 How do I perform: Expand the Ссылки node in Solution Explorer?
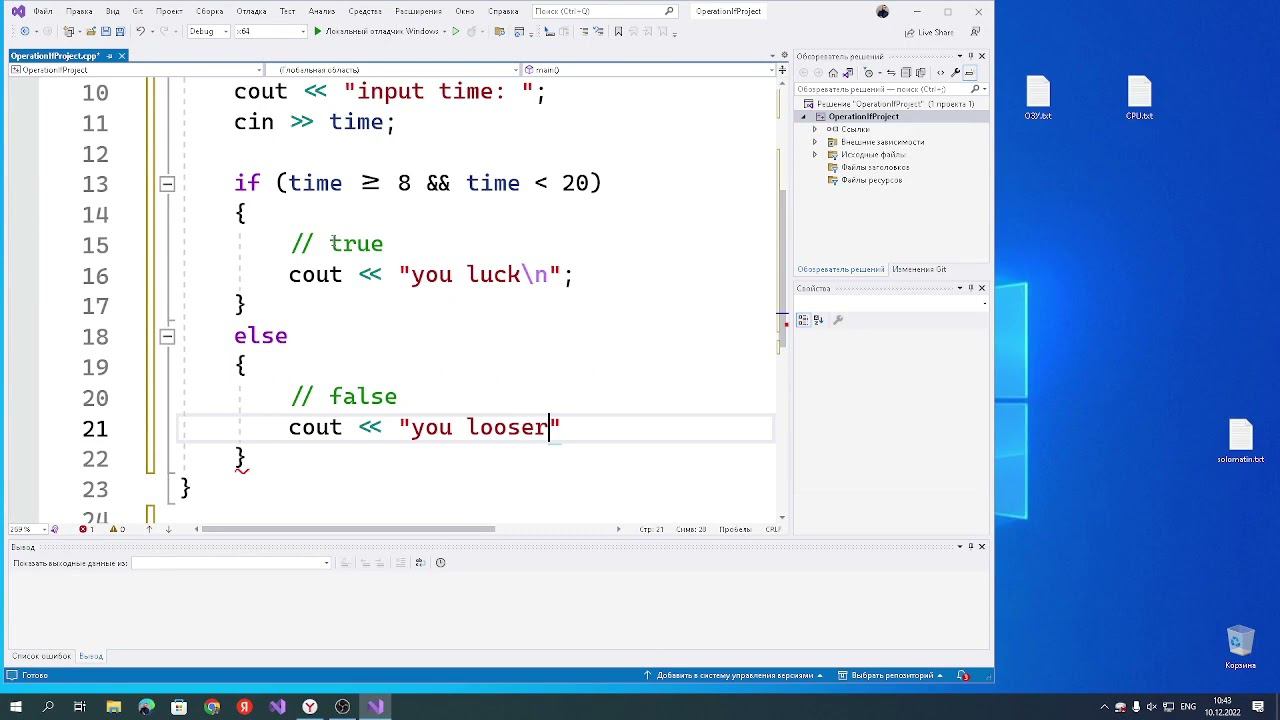coord(815,129)
